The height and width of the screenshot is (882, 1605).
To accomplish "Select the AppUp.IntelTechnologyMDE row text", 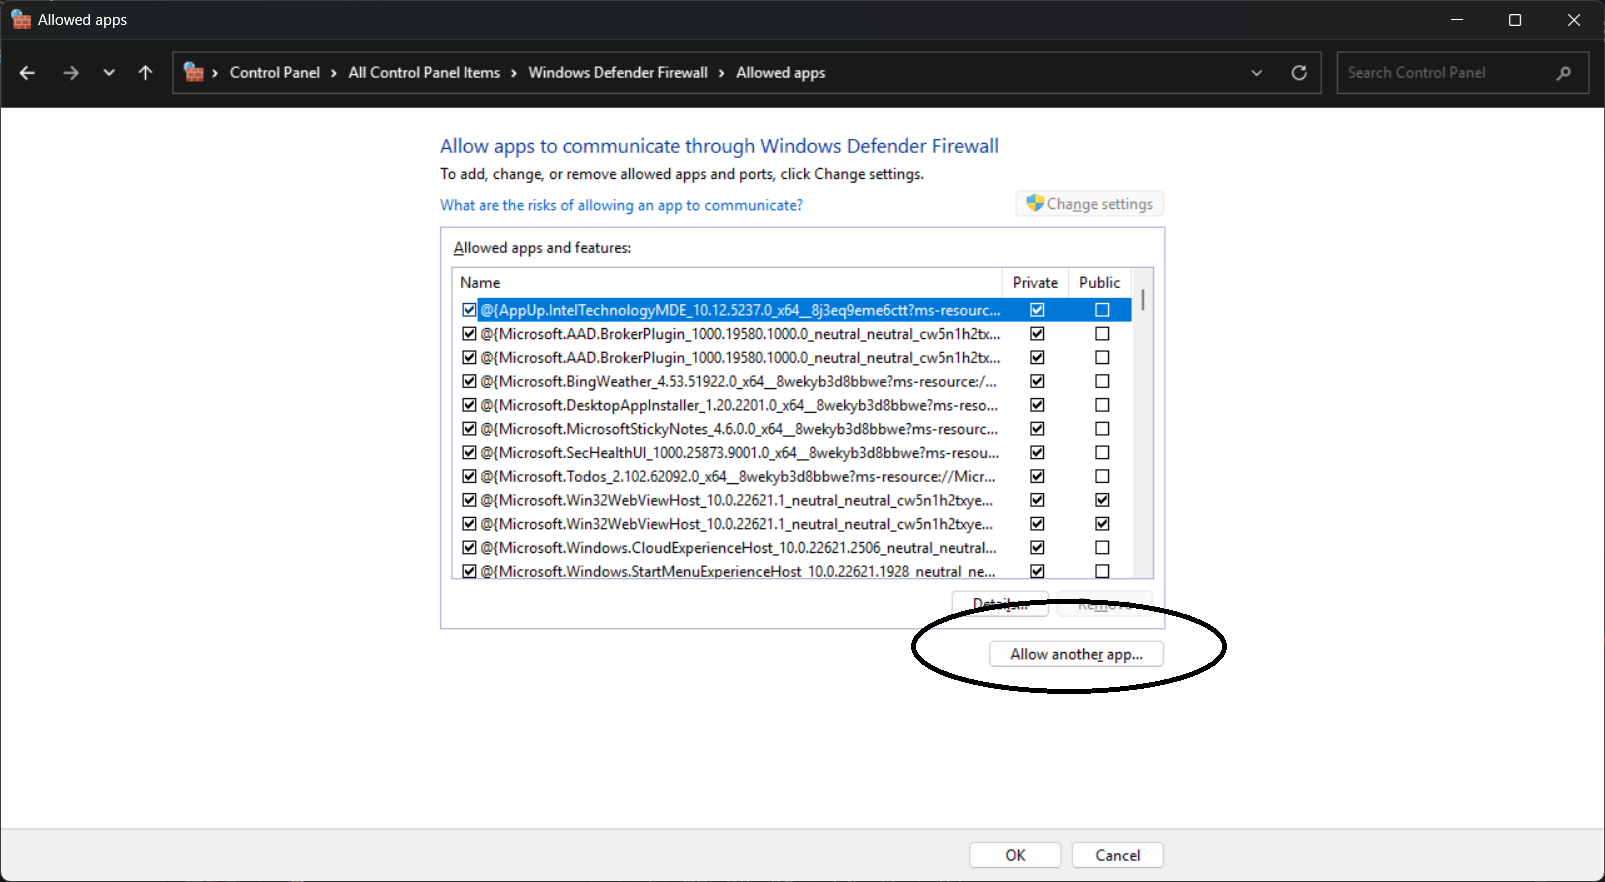I will tap(740, 310).
